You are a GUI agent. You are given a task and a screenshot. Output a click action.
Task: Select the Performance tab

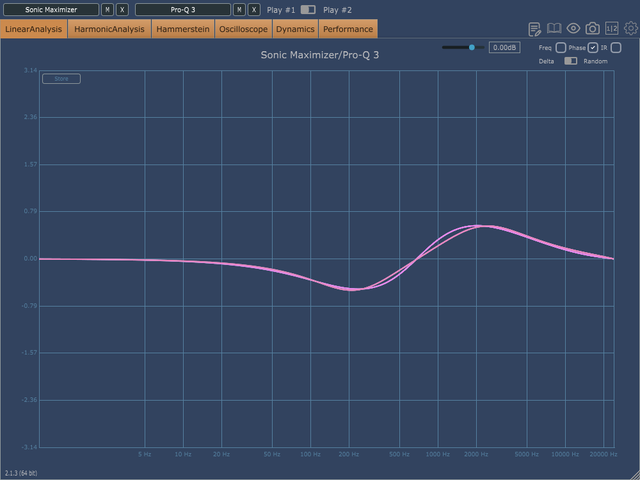348,29
